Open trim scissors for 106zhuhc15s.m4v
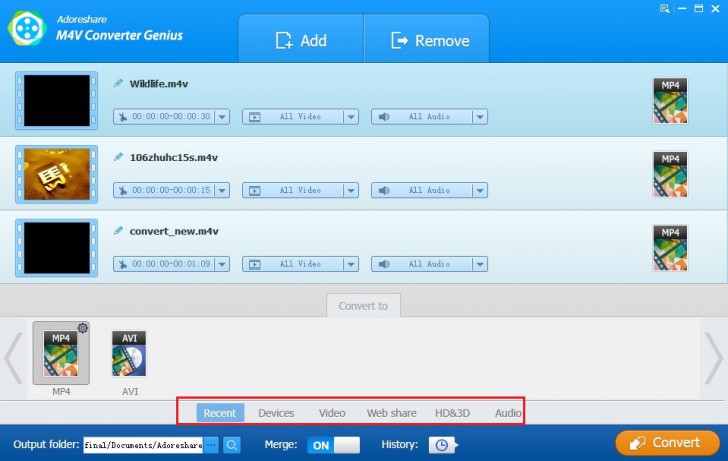The width and height of the screenshot is (728, 461). coord(123,190)
